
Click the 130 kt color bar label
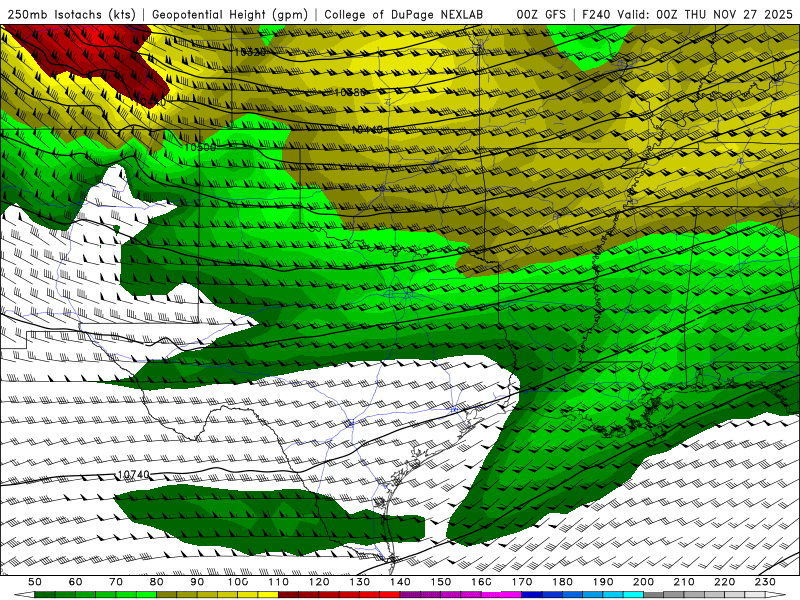(x=359, y=582)
